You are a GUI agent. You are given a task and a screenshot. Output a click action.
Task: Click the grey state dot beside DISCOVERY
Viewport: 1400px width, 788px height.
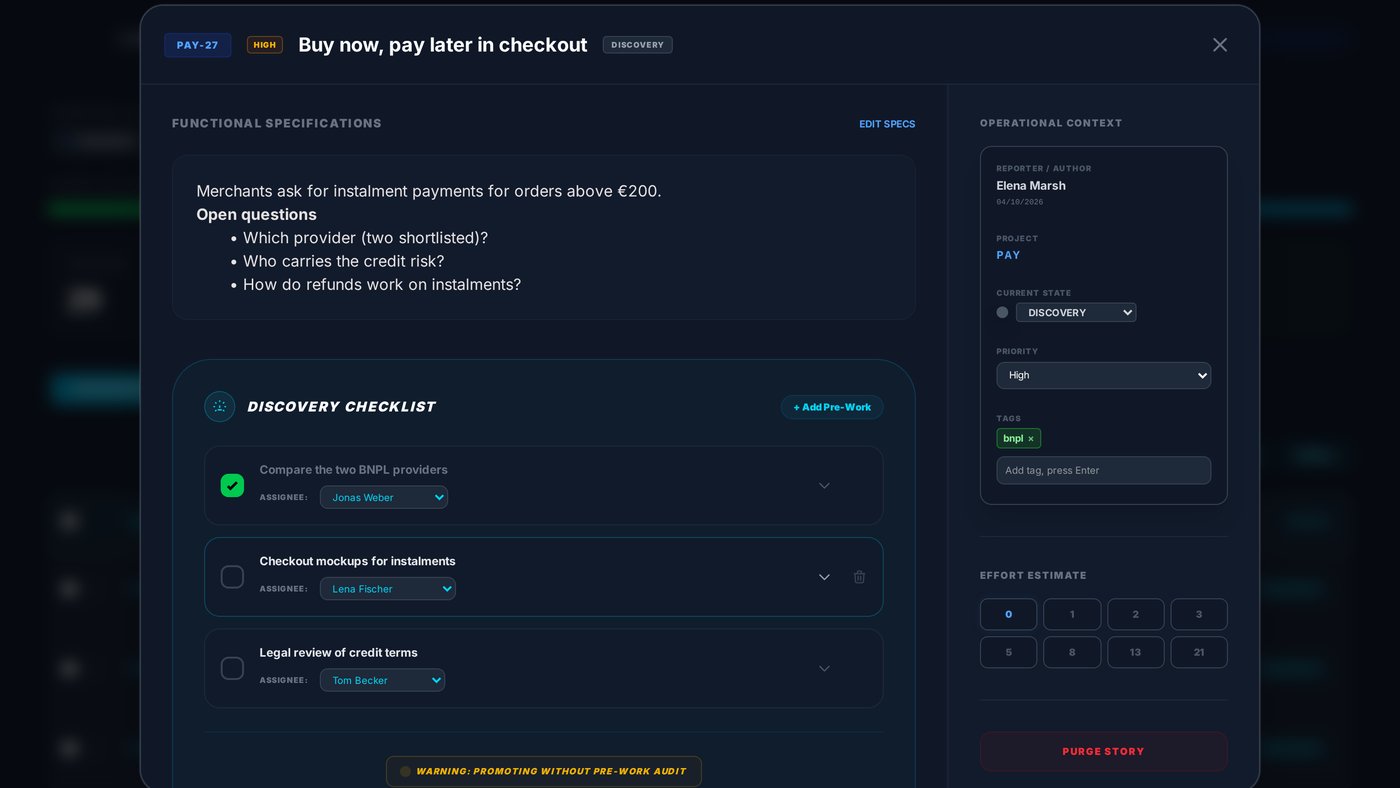pos(1002,313)
